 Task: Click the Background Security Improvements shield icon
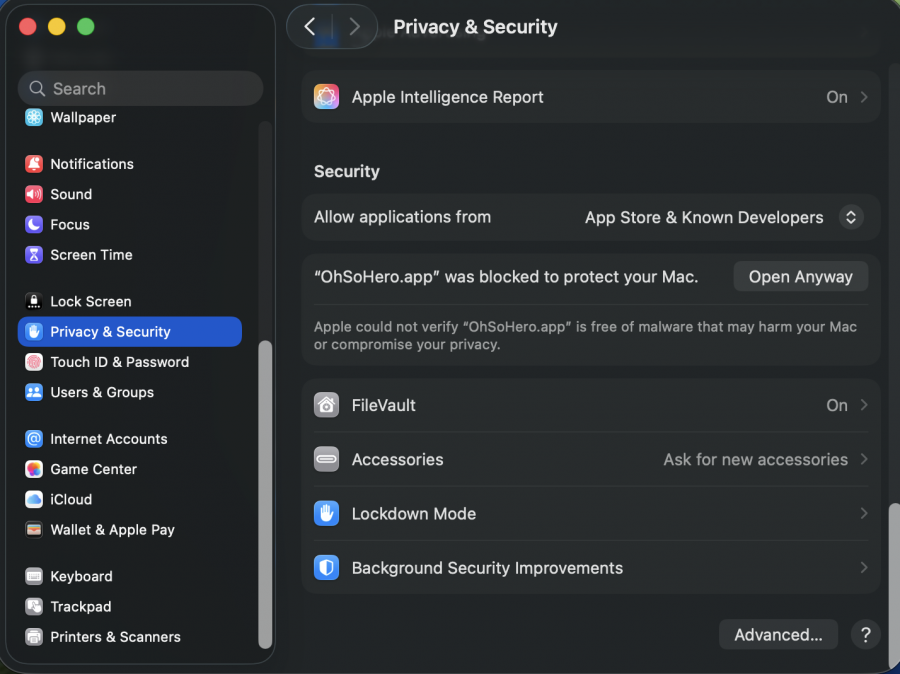(x=326, y=568)
